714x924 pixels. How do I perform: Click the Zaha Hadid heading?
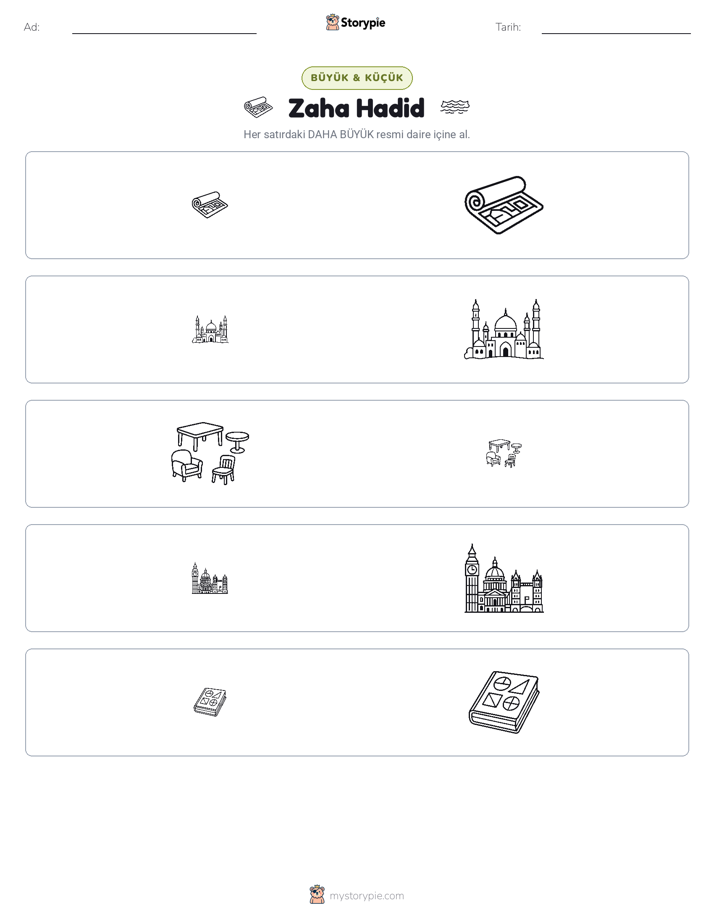(x=356, y=108)
